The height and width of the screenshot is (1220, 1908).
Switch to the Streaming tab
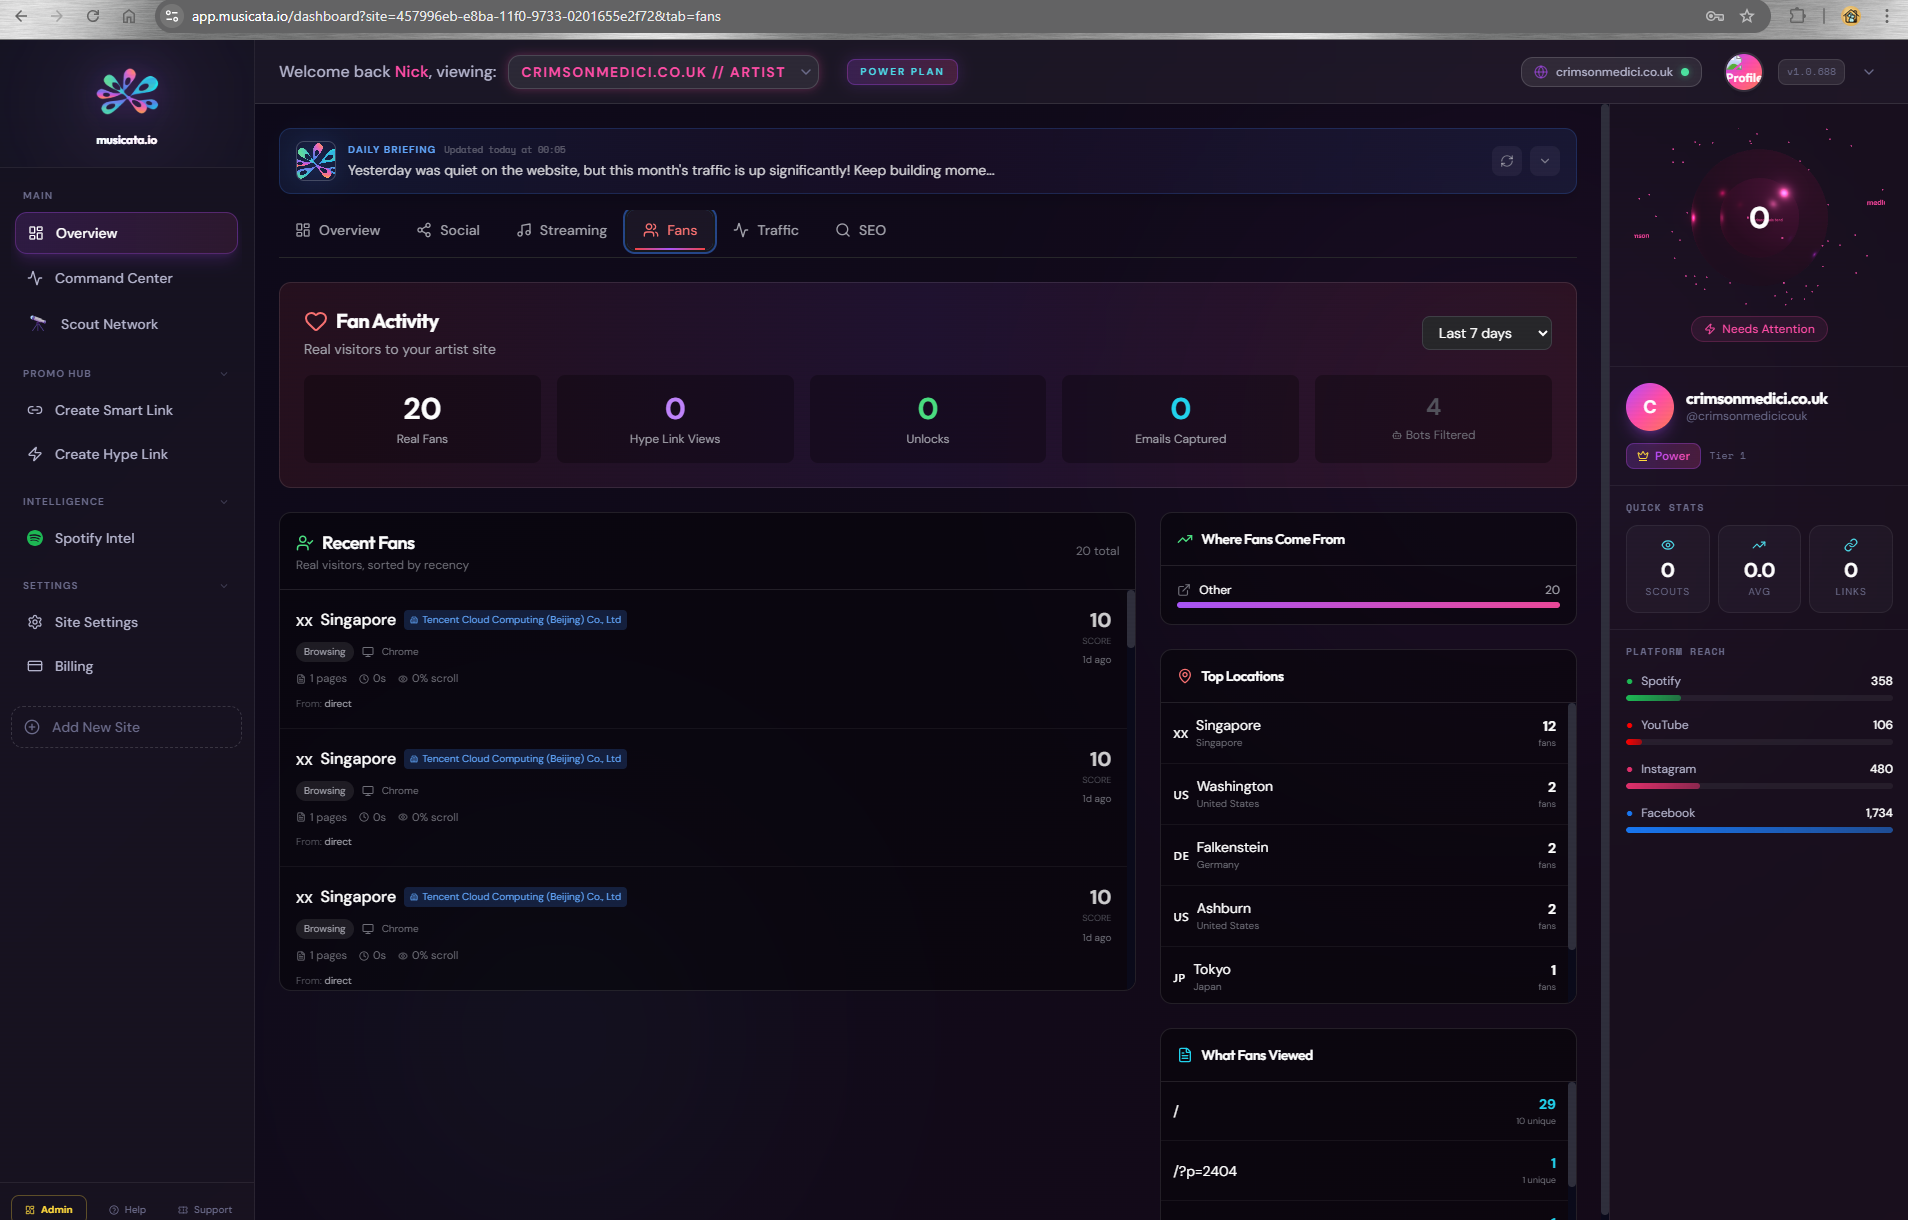pyautogui.click(x=562, y=230)
